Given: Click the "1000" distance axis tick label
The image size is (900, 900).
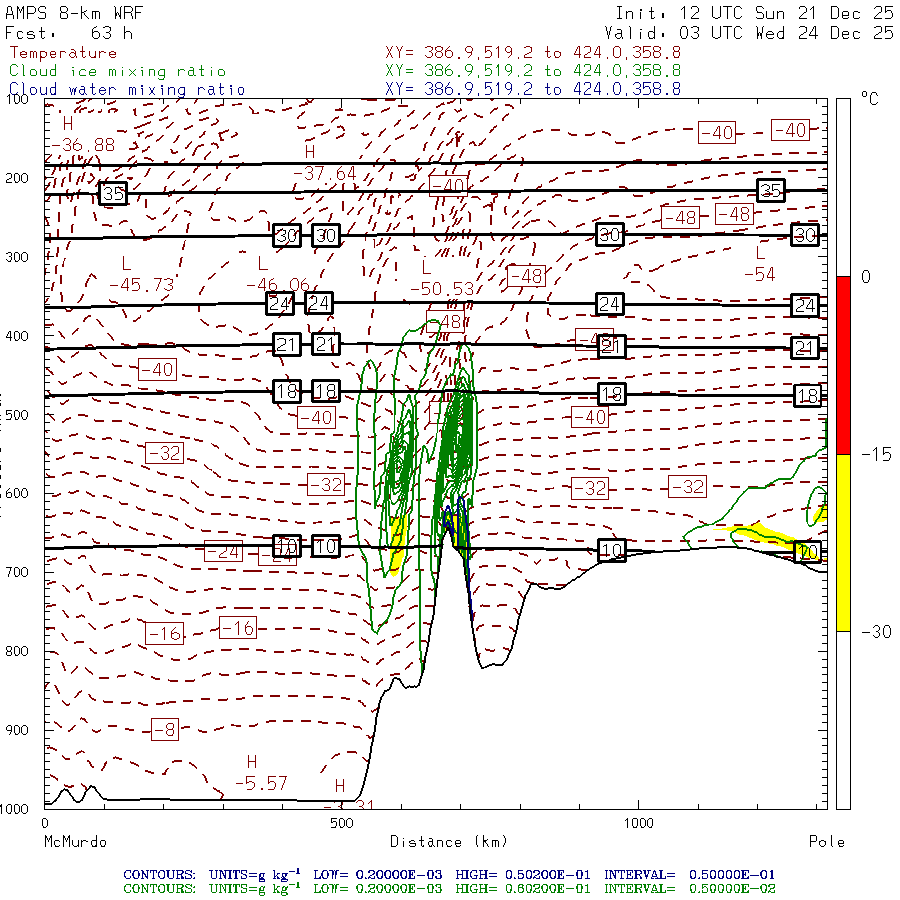Looking at the screenshot, I should click(638, 823).
